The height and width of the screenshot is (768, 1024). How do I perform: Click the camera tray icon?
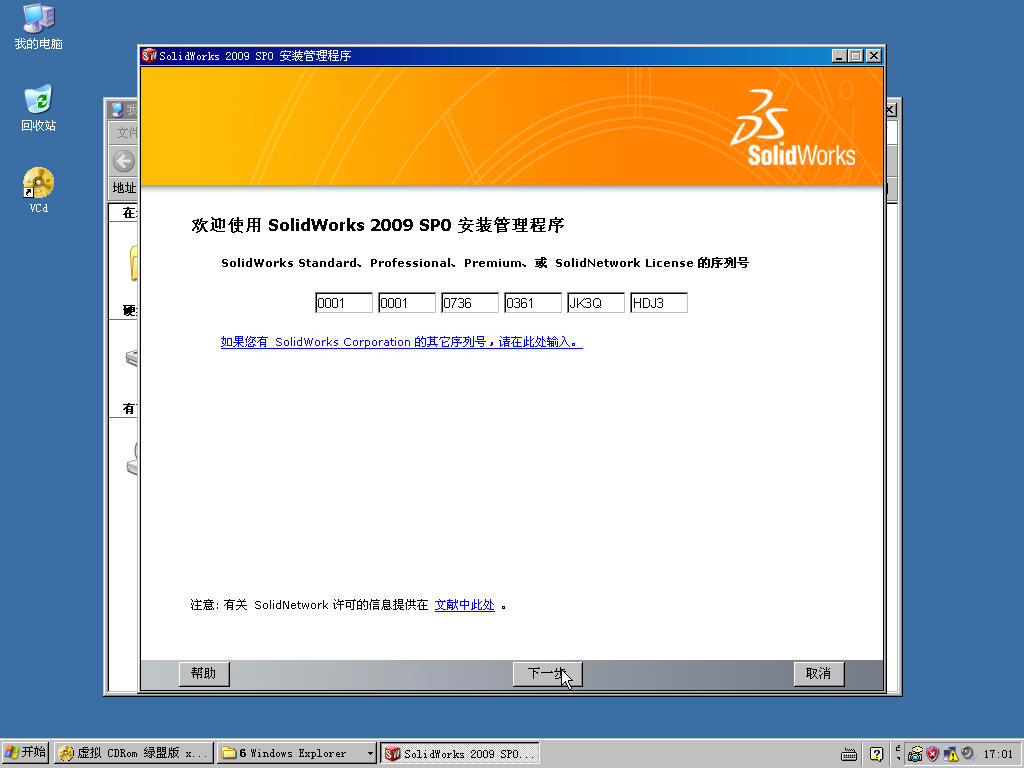[915, 754]
